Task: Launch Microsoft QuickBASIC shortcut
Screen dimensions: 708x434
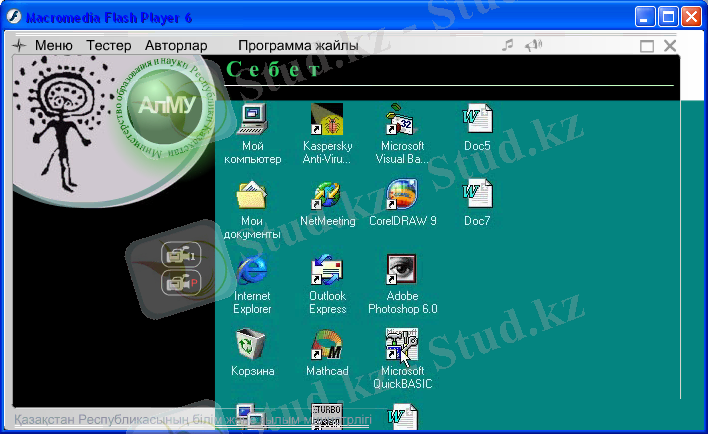Action: (402, 346)
